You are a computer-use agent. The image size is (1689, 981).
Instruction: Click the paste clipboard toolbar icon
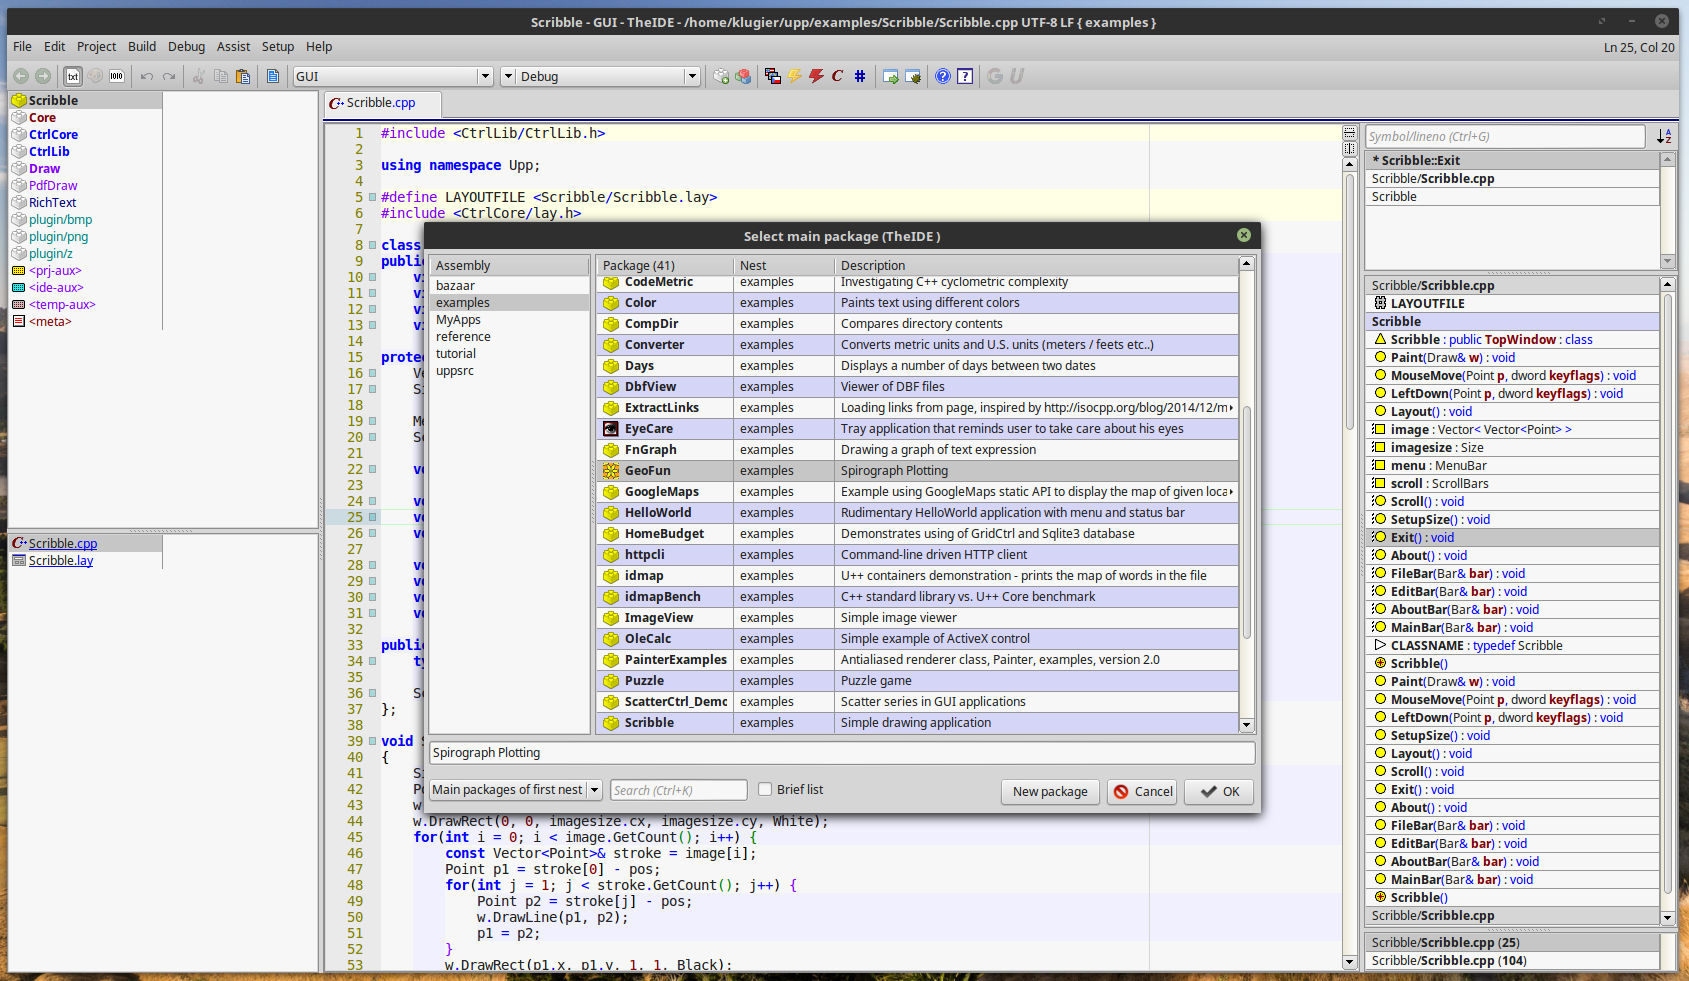click(x=242, y=76)
